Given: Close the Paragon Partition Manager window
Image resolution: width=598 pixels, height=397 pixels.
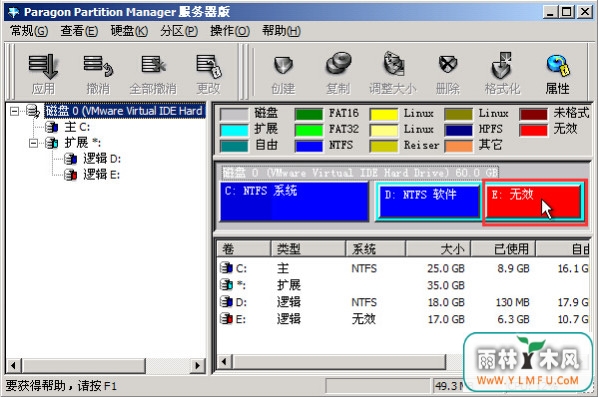Looking at the screenshot, I should click(x=584, y=12).
